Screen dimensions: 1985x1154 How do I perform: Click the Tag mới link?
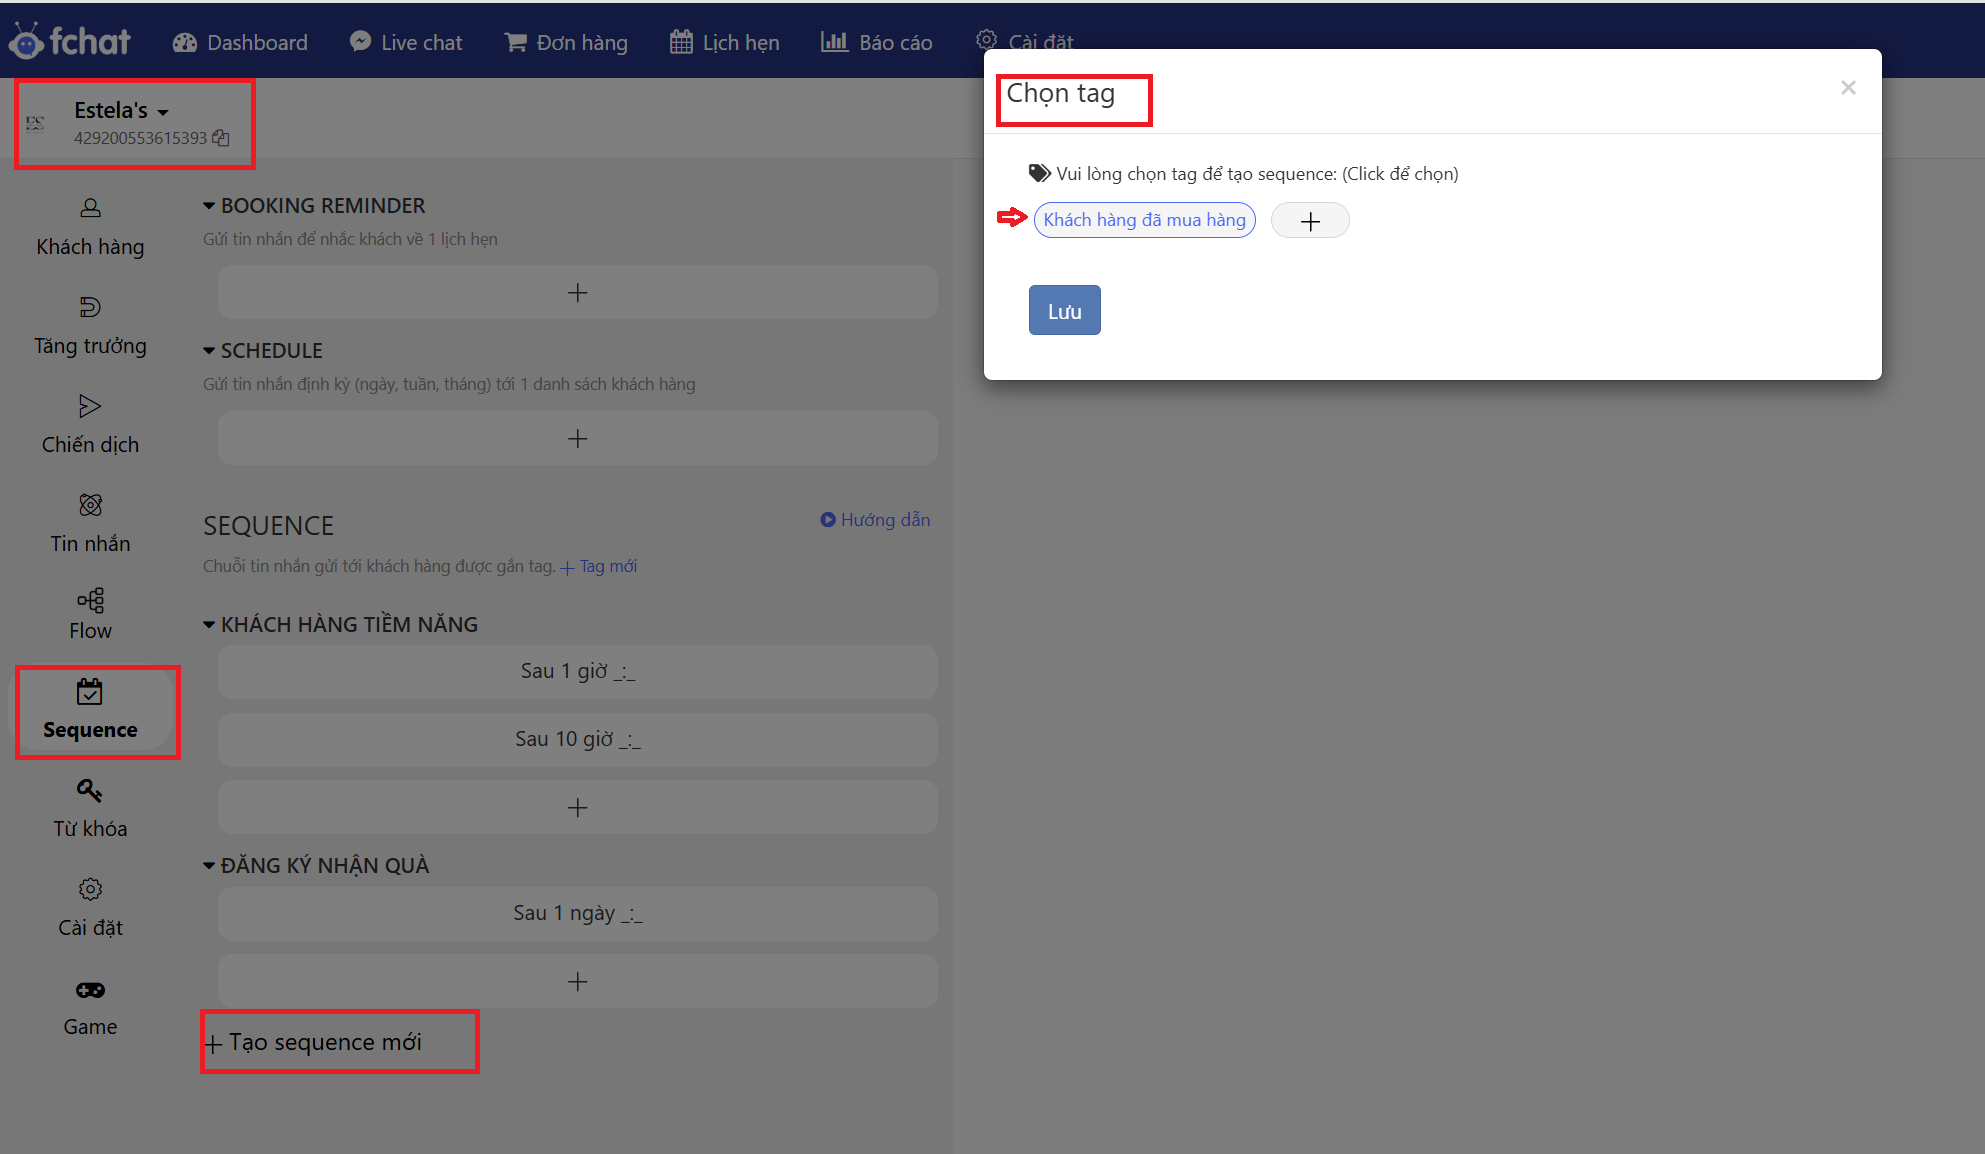(599, 567)
